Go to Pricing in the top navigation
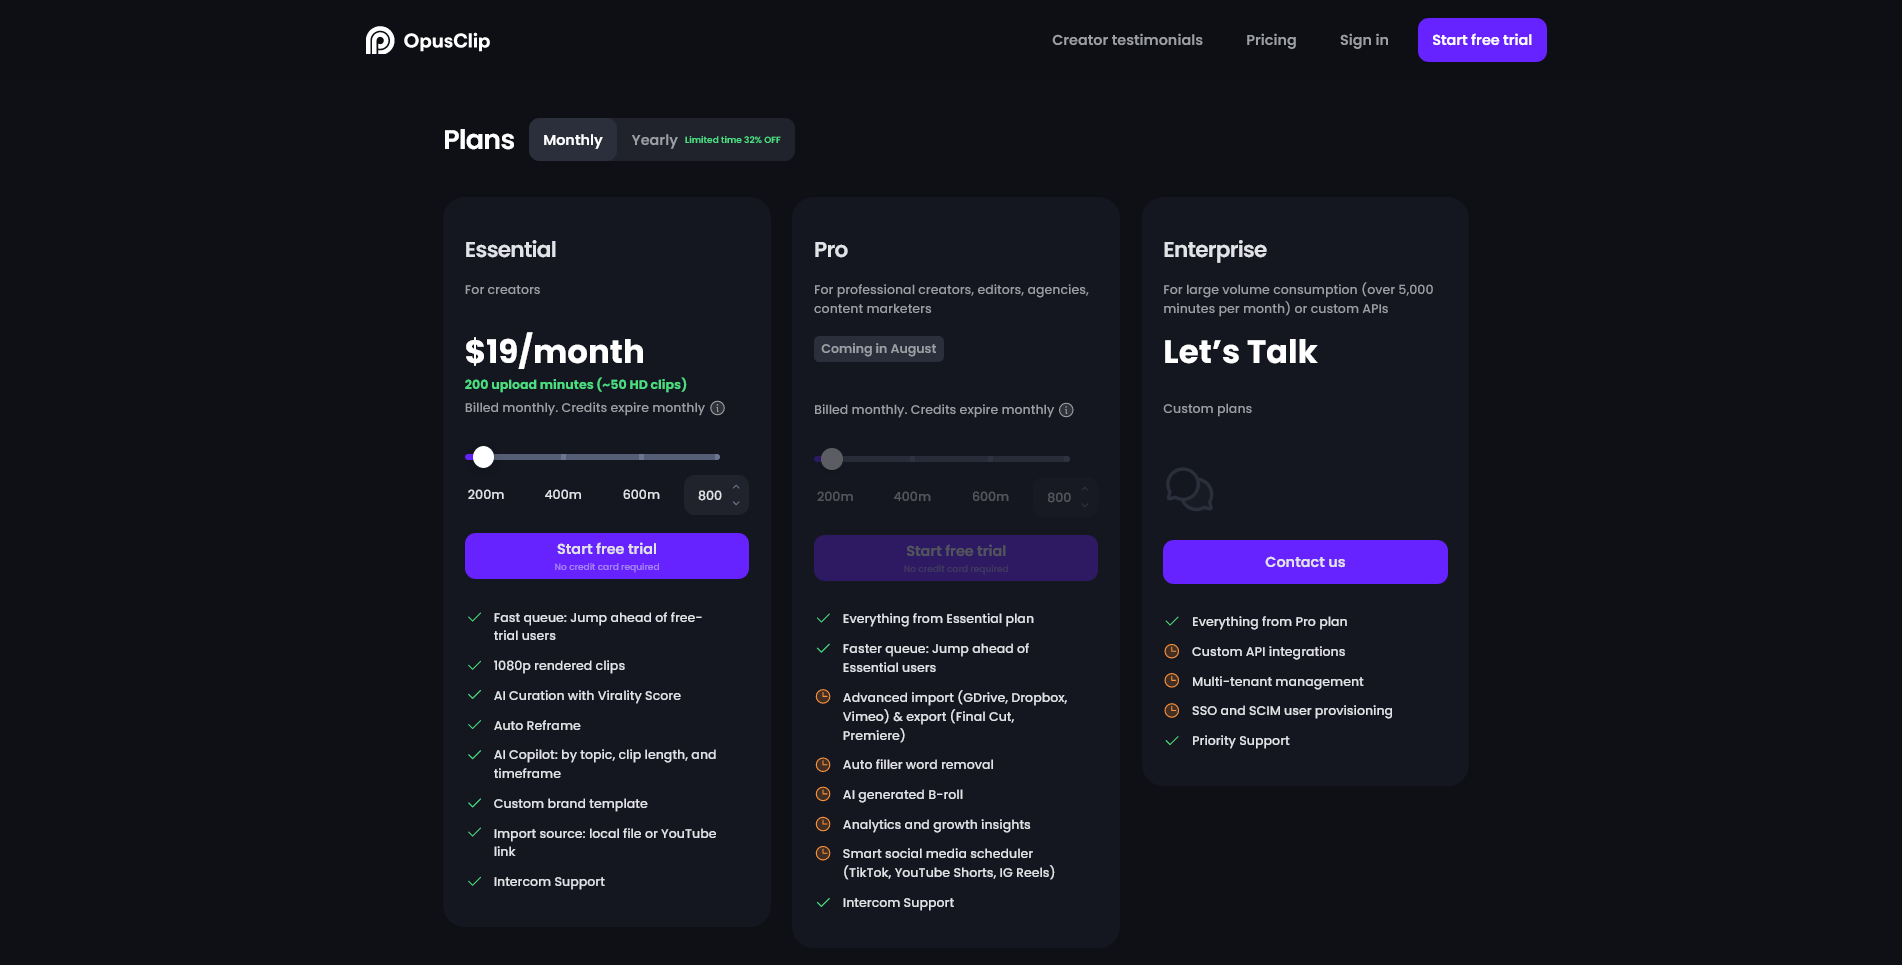 1270,40
